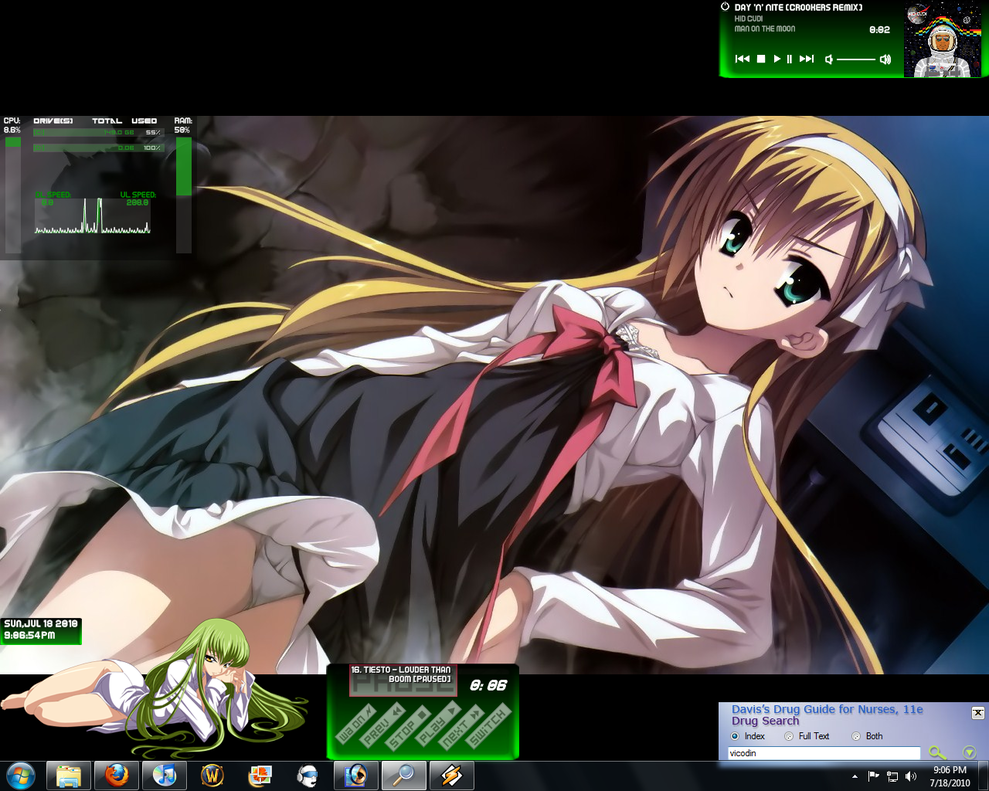This screenshot has height=791, width=989.
Task: Open the green dropdown arrow in Drug Search
Action: point(968,752)
